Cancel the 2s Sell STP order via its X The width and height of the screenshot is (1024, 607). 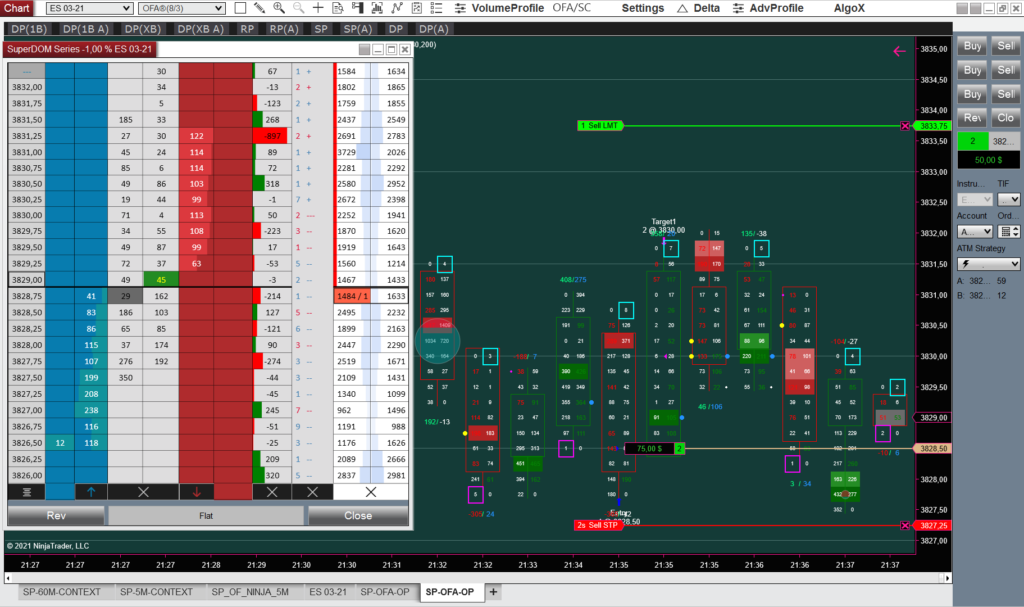(x=904, y=525)
